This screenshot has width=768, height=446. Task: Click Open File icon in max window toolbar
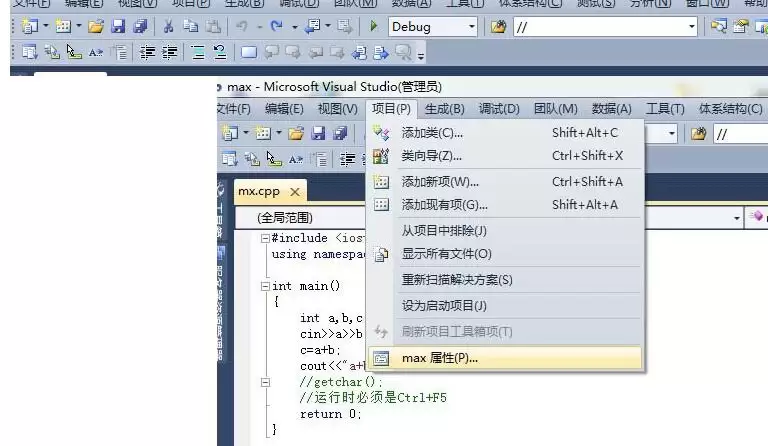(x=296, y=133)
